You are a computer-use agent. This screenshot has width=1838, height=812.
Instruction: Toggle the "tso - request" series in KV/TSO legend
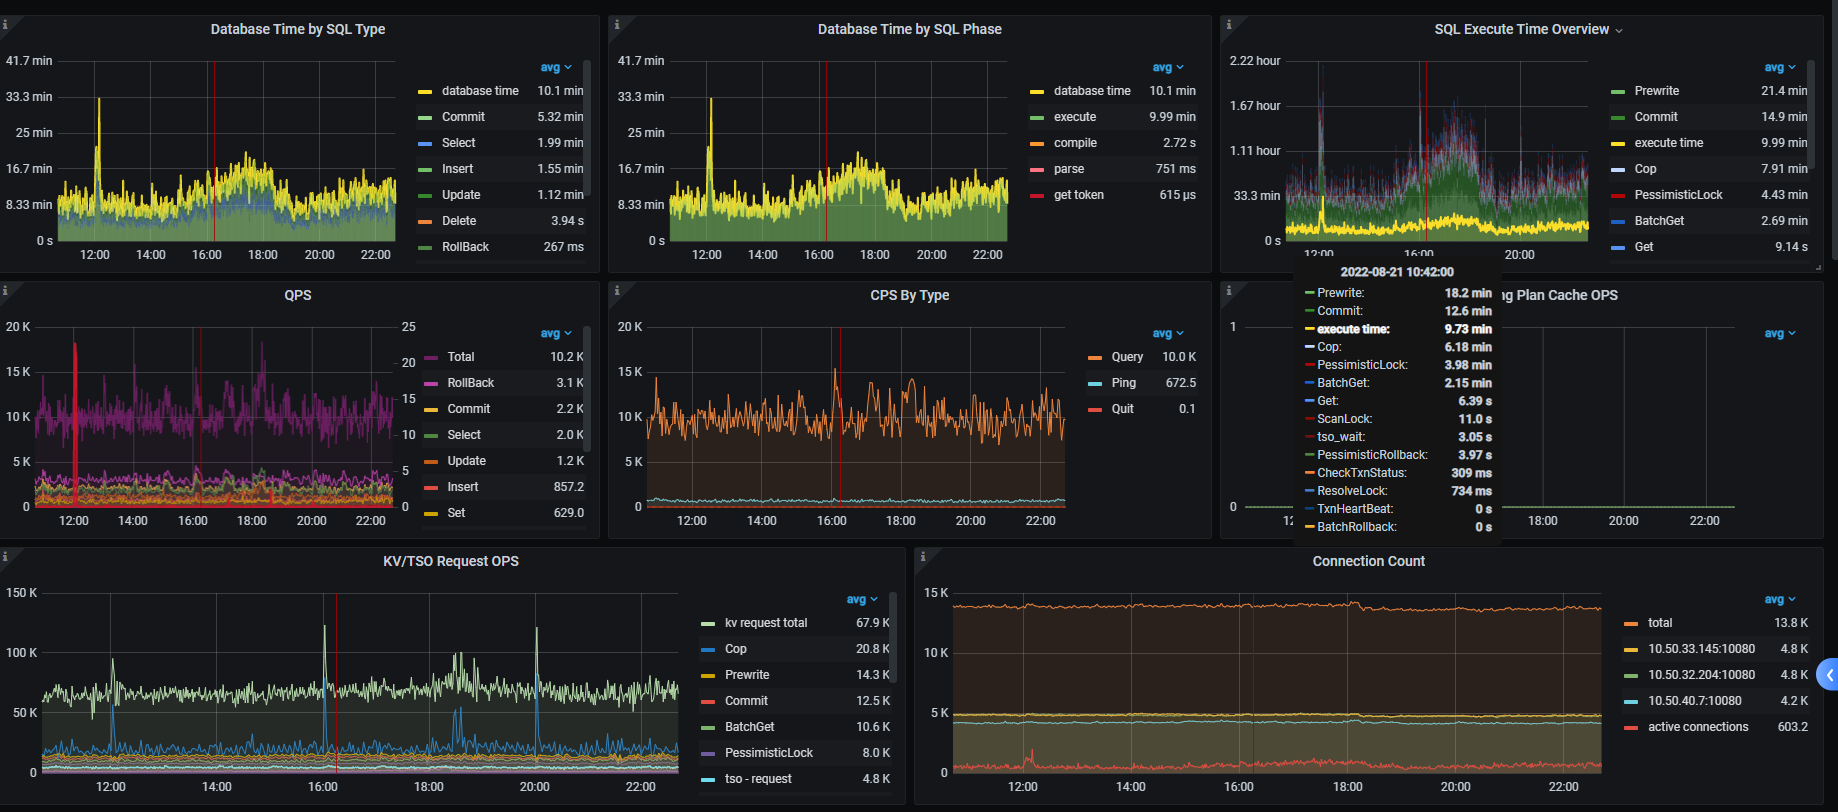pyautogui.click(x=757, y=779)
